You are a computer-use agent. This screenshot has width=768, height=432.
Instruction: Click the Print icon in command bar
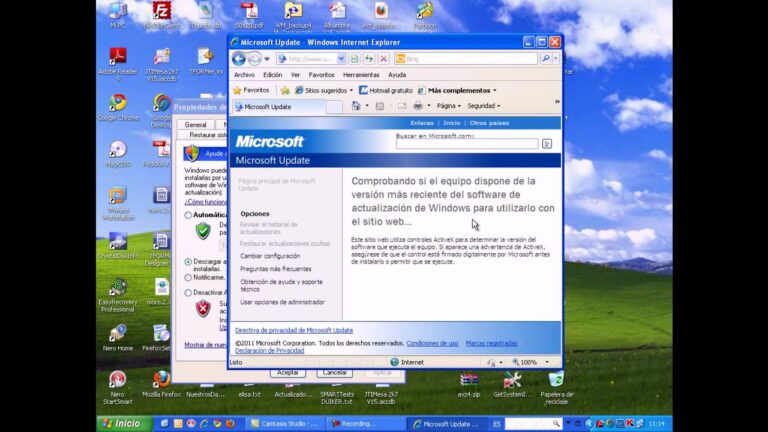(417, 106)
